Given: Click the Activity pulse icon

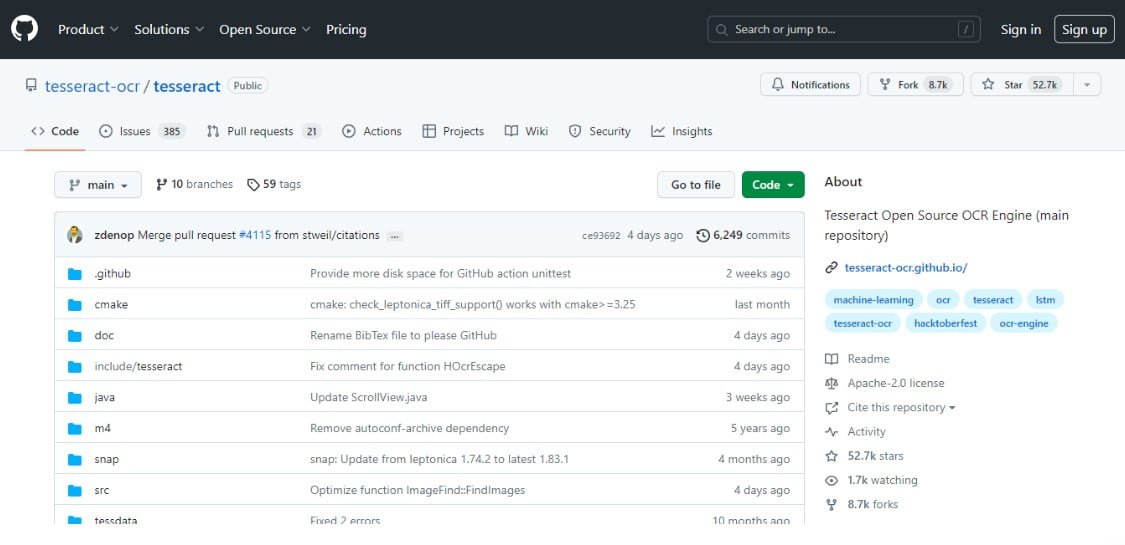Looking at the screenshot, I should coord(832,432).
